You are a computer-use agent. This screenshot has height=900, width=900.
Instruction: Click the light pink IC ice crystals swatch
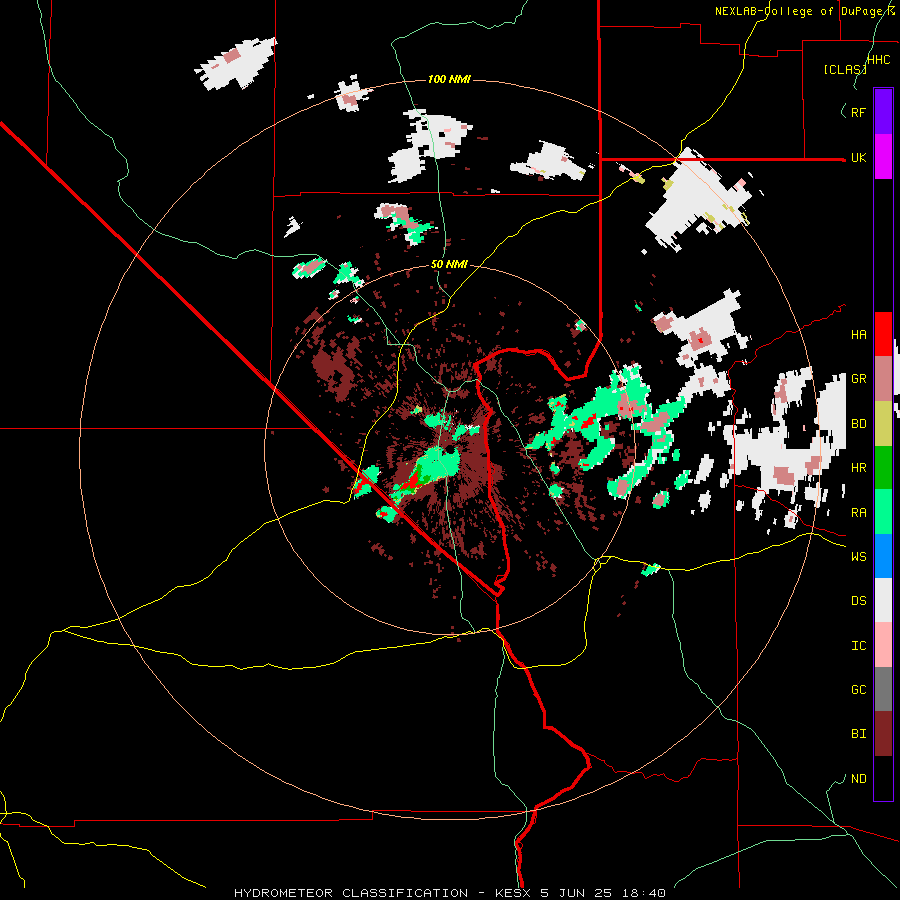click(883, 645)
